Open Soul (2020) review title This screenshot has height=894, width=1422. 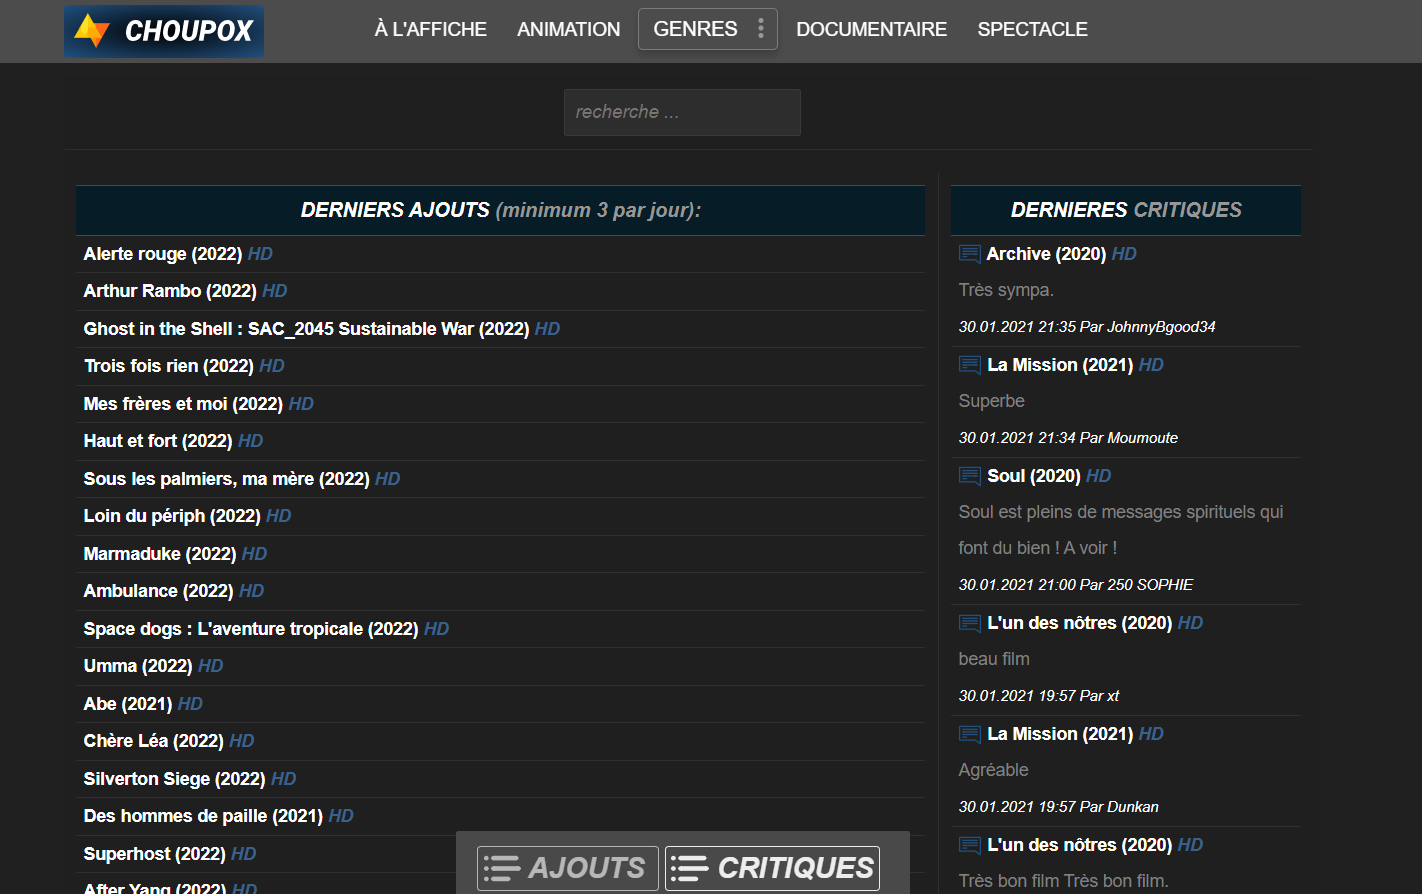1034,476
